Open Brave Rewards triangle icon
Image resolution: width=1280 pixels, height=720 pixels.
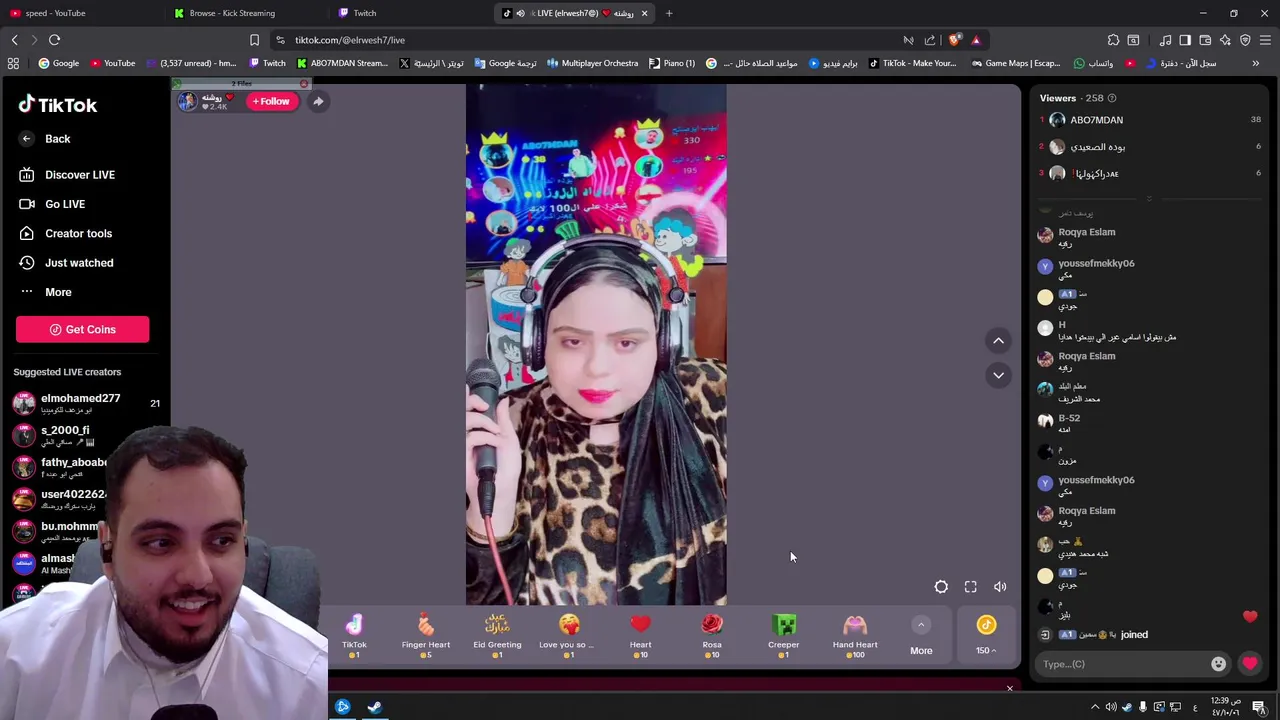coord(976,40)
